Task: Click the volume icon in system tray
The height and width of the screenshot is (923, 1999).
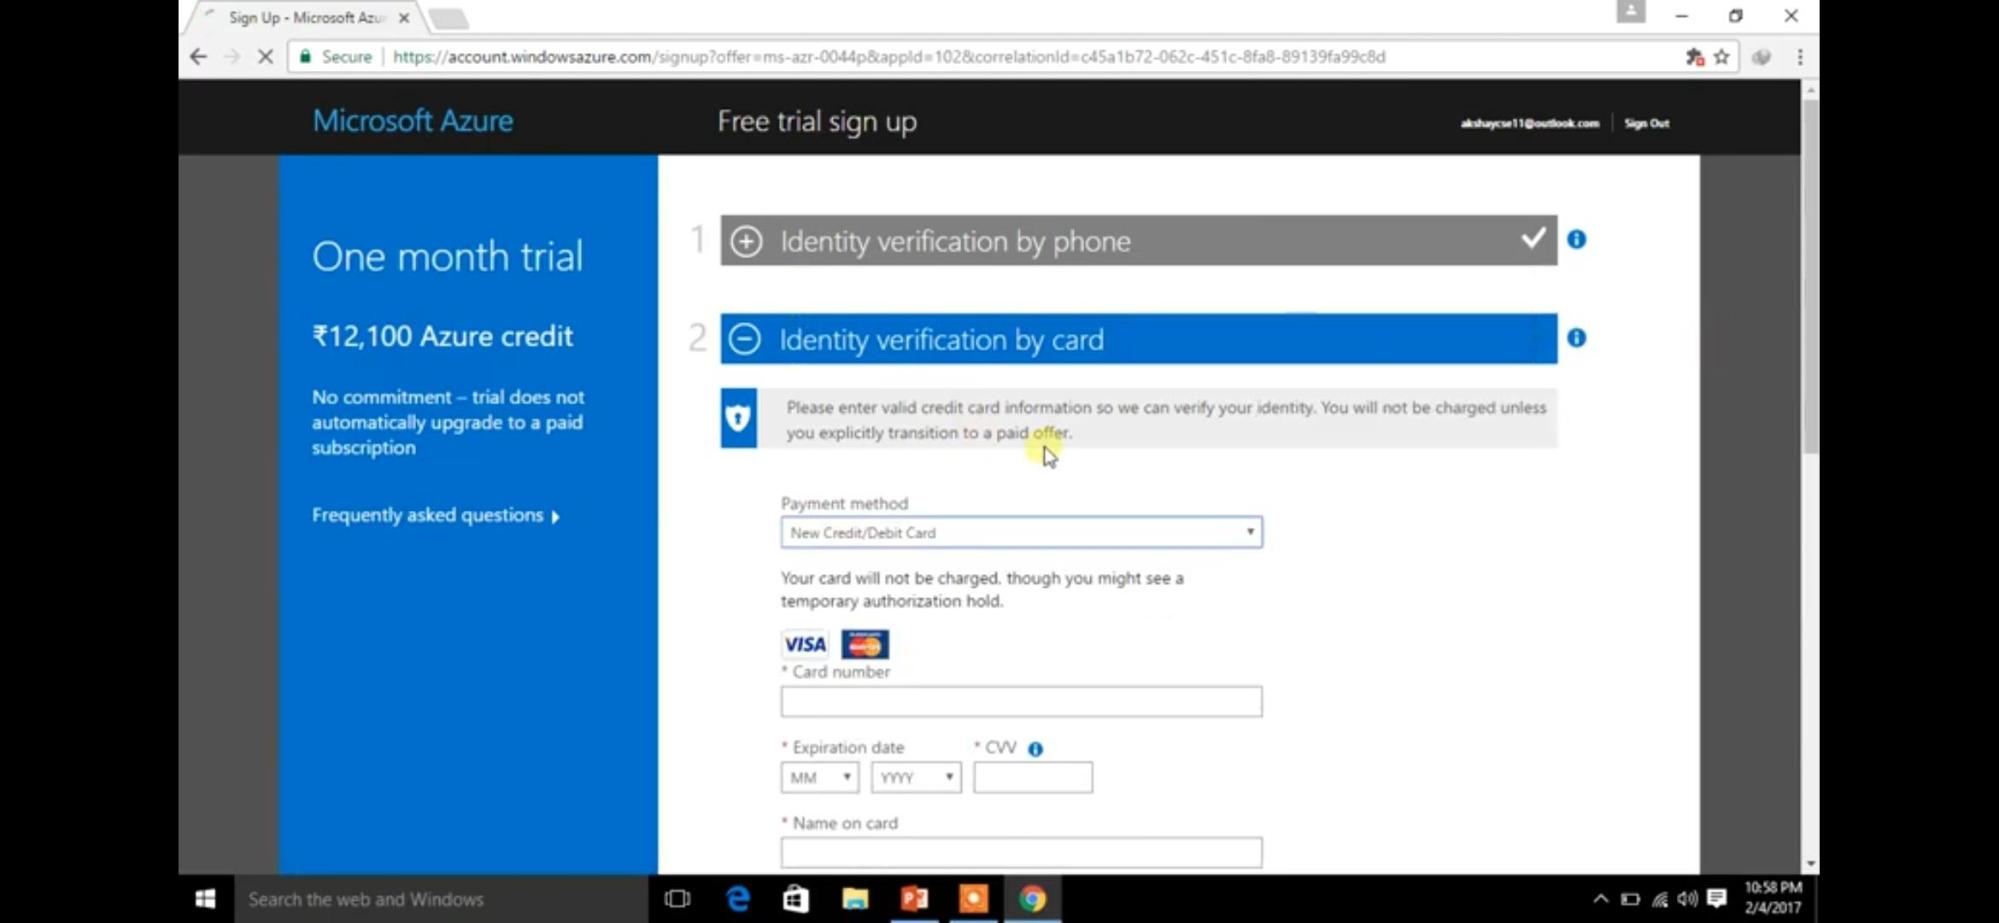Action: pyautogui.click(x=1688, y=898)
